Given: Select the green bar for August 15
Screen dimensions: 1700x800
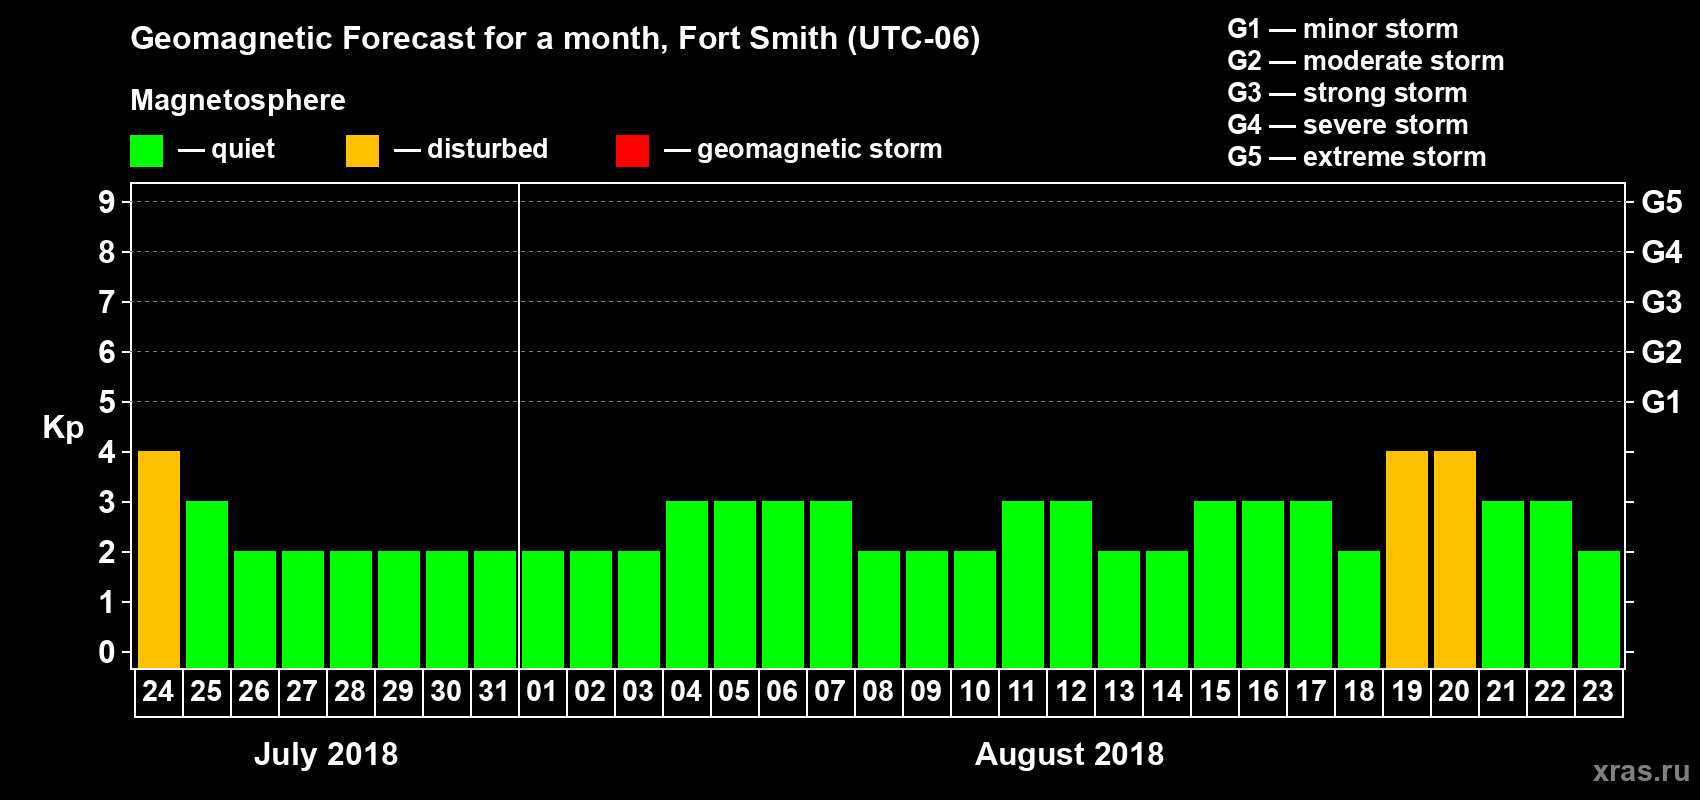Looking at the screenshot, I should 1215,584.
